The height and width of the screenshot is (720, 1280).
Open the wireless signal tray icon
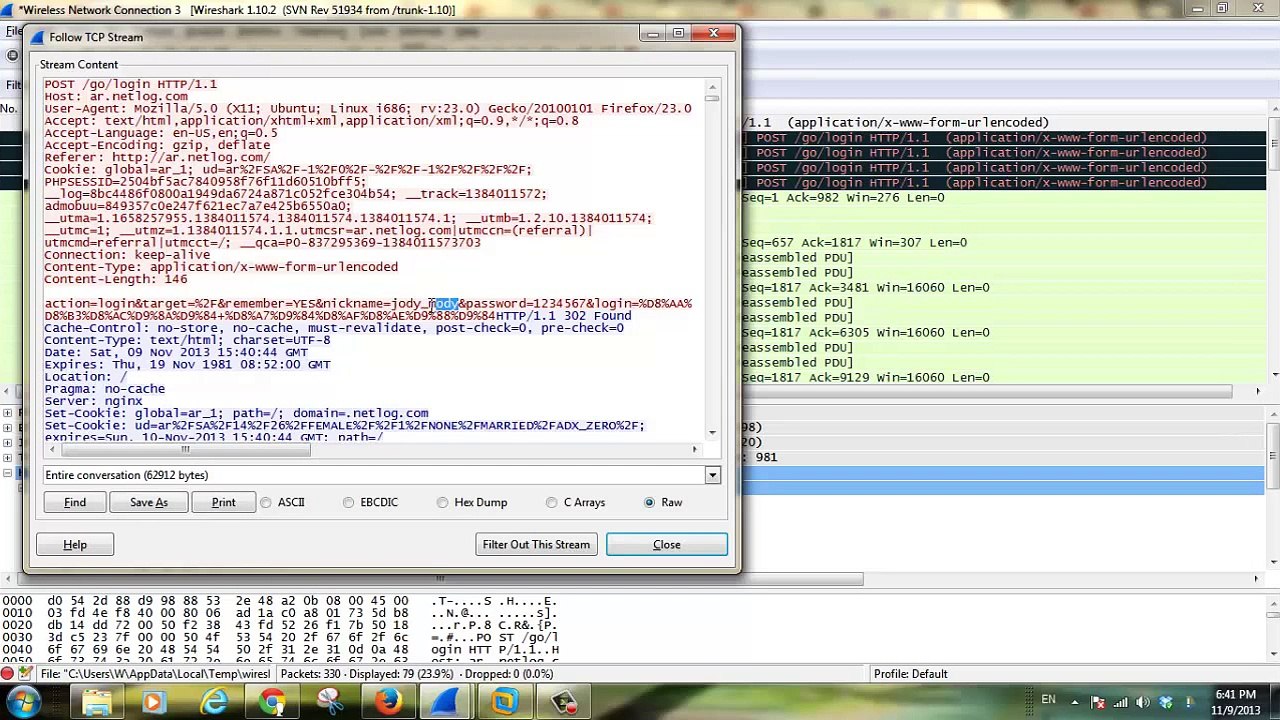[1121, 702]
